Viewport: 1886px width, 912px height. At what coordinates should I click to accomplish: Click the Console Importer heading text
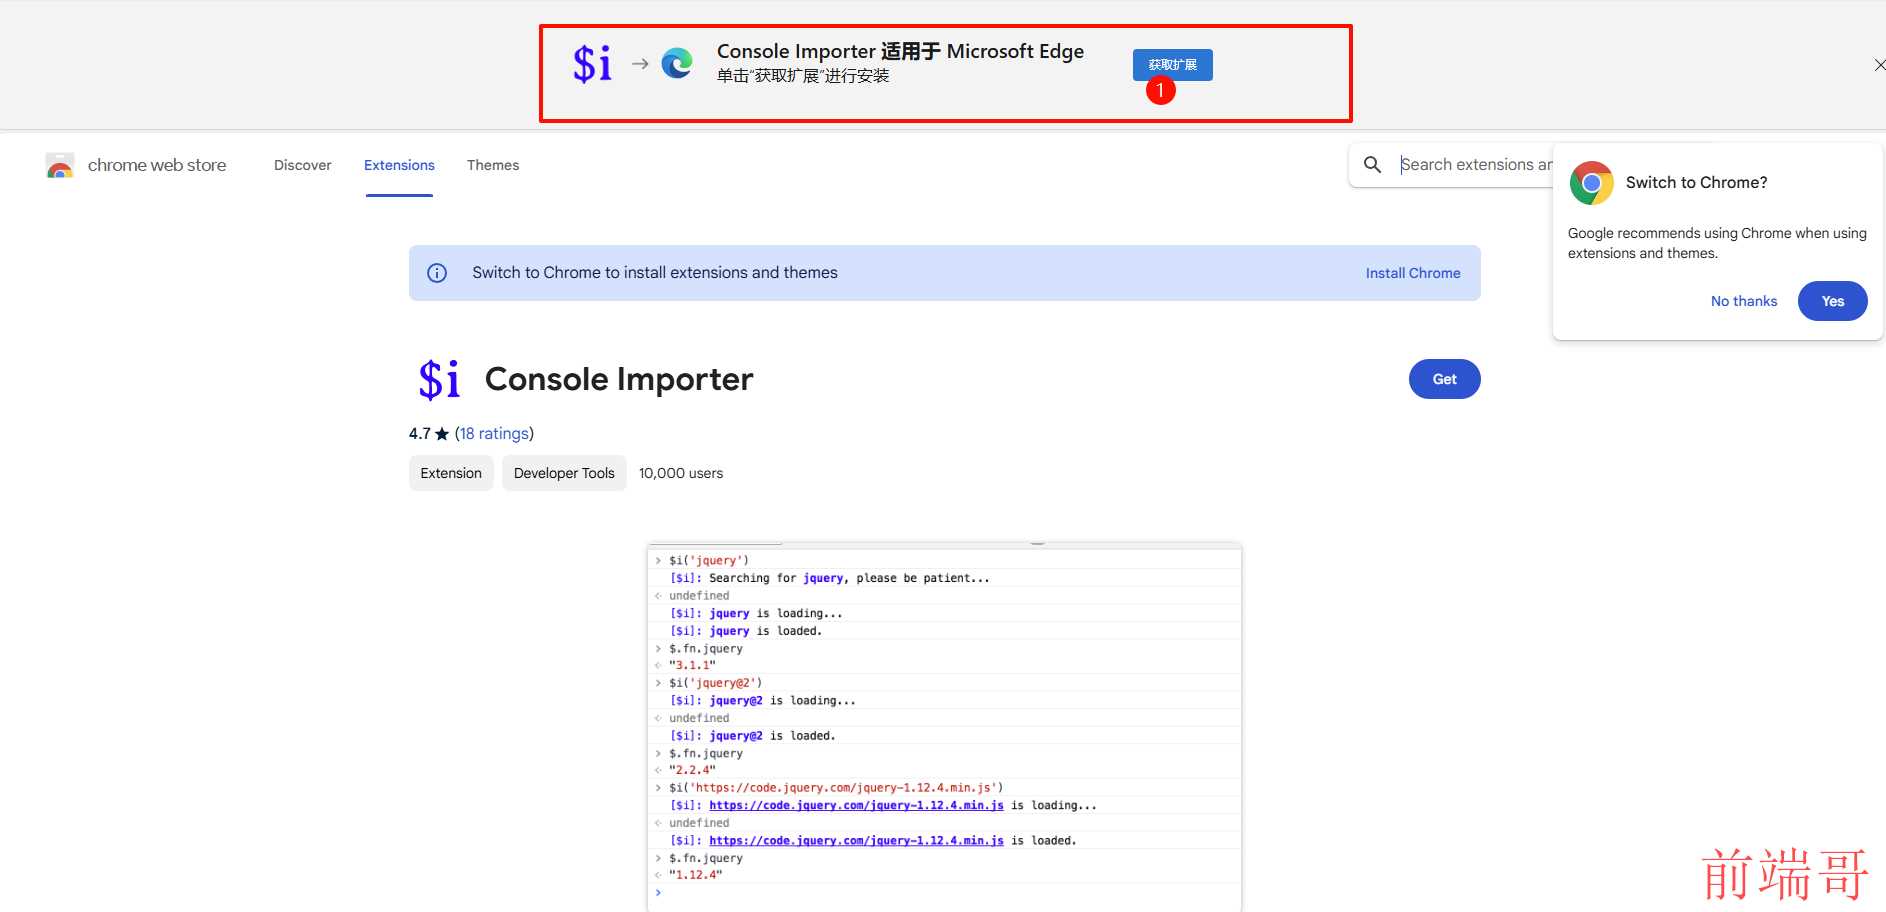[x=619, y=379]
